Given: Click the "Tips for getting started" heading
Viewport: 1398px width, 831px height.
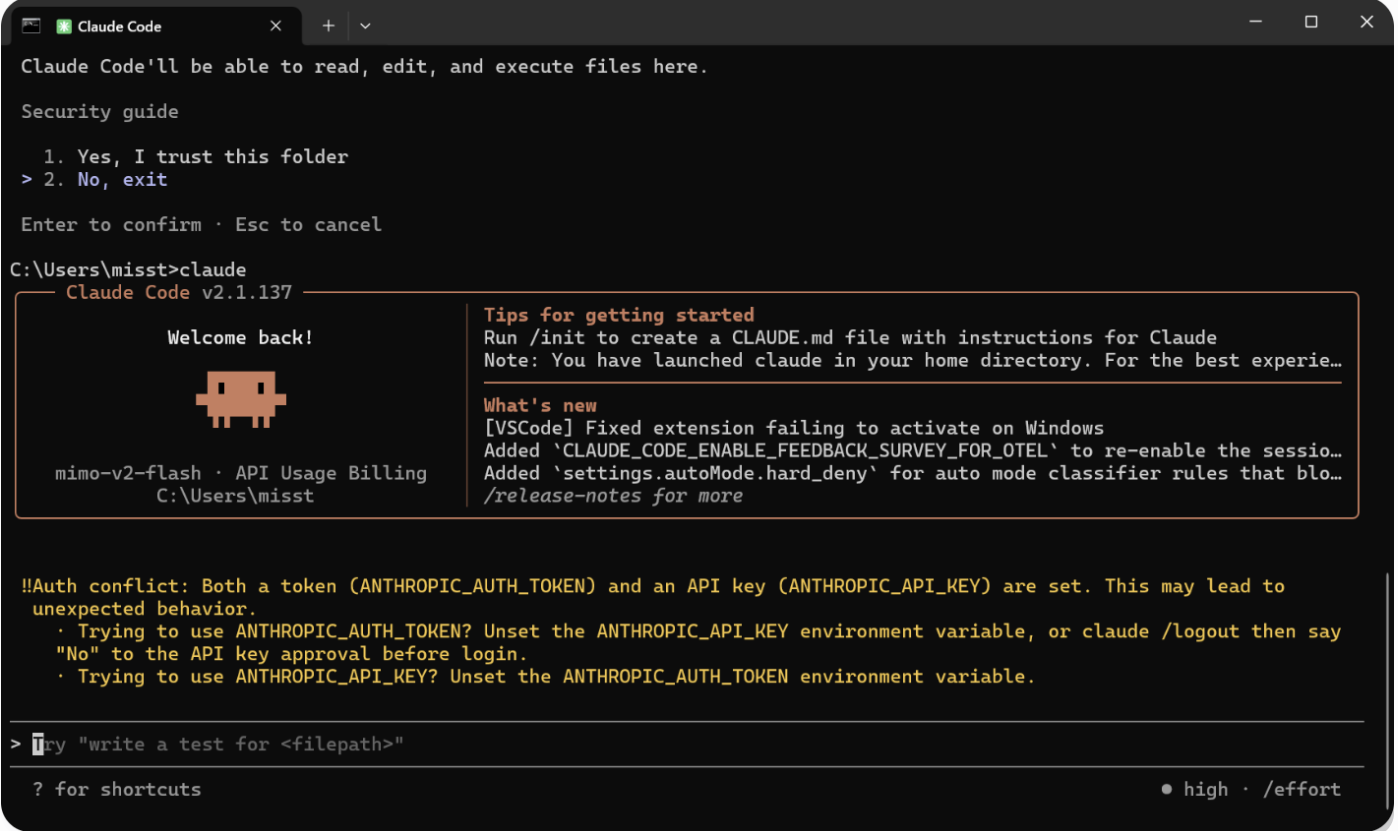Looking at the screenshot, I should coord(619,315).
